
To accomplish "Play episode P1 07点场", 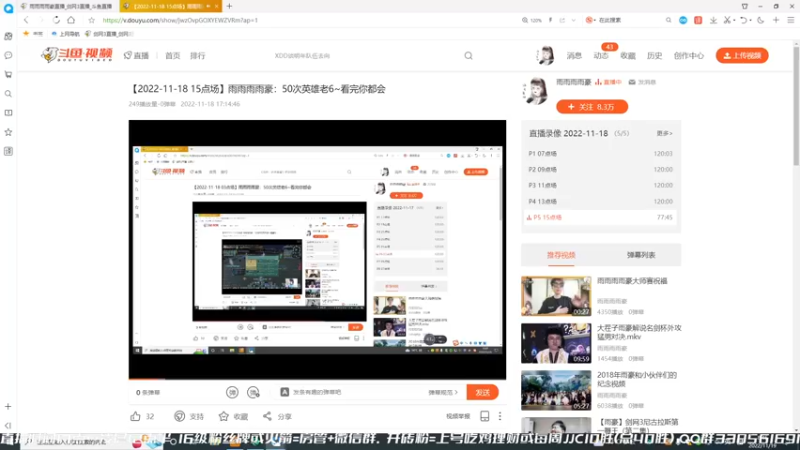I will 601,154.
